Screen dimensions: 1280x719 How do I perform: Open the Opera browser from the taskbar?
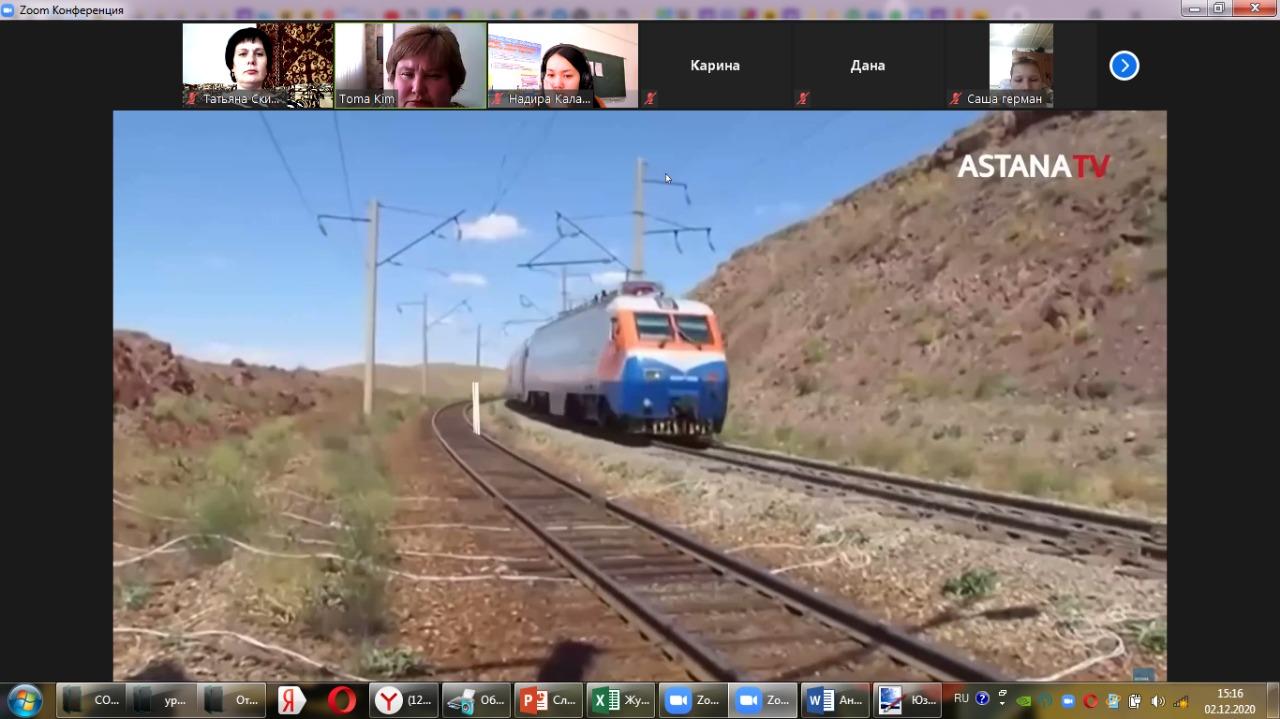click(x=341, y=700)
